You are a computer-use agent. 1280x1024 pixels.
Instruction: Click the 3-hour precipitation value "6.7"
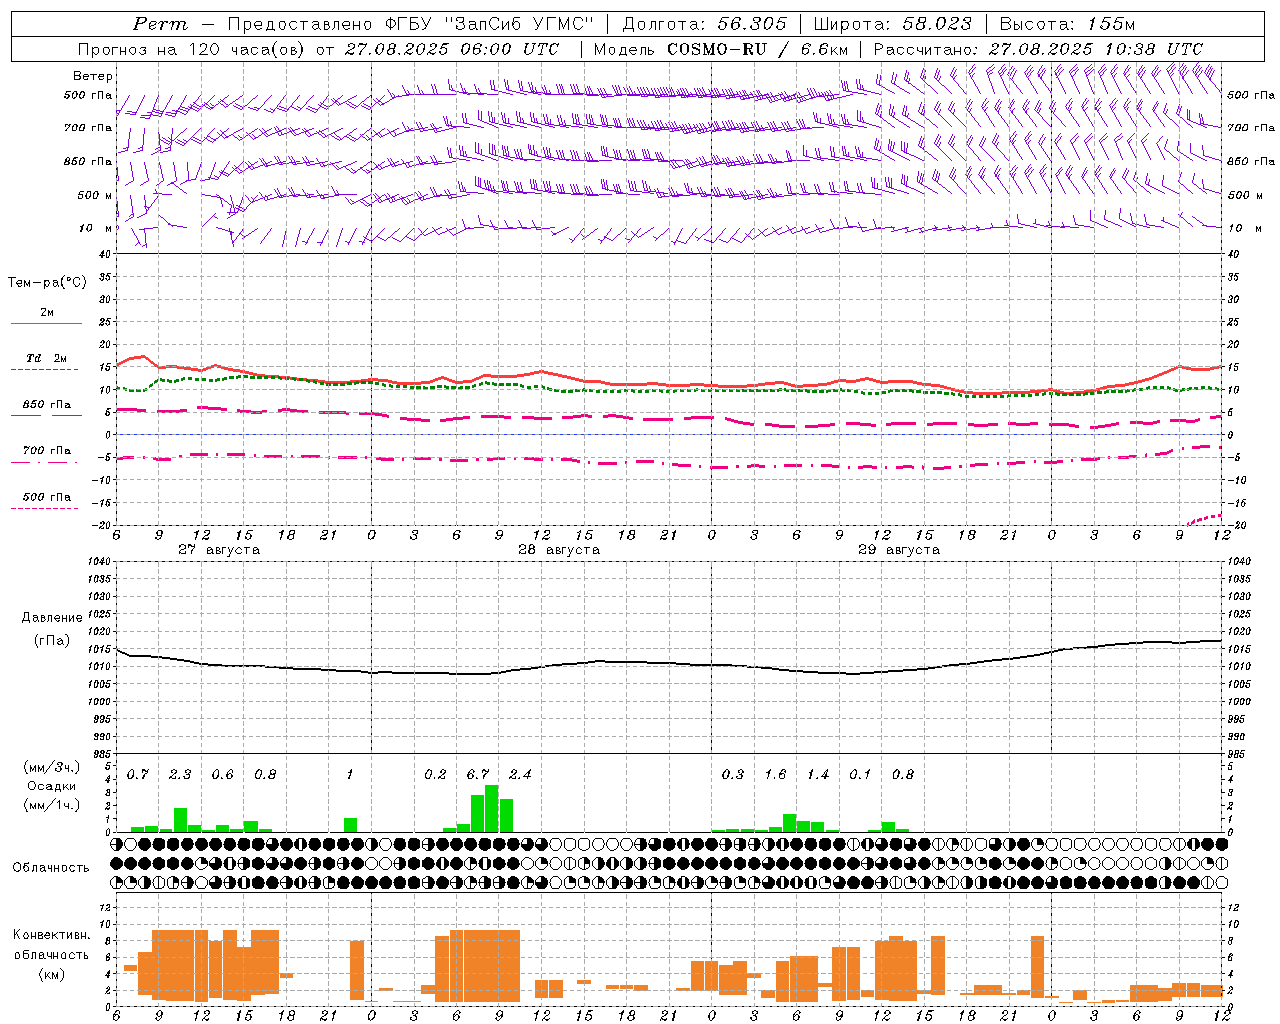(478, 775)
